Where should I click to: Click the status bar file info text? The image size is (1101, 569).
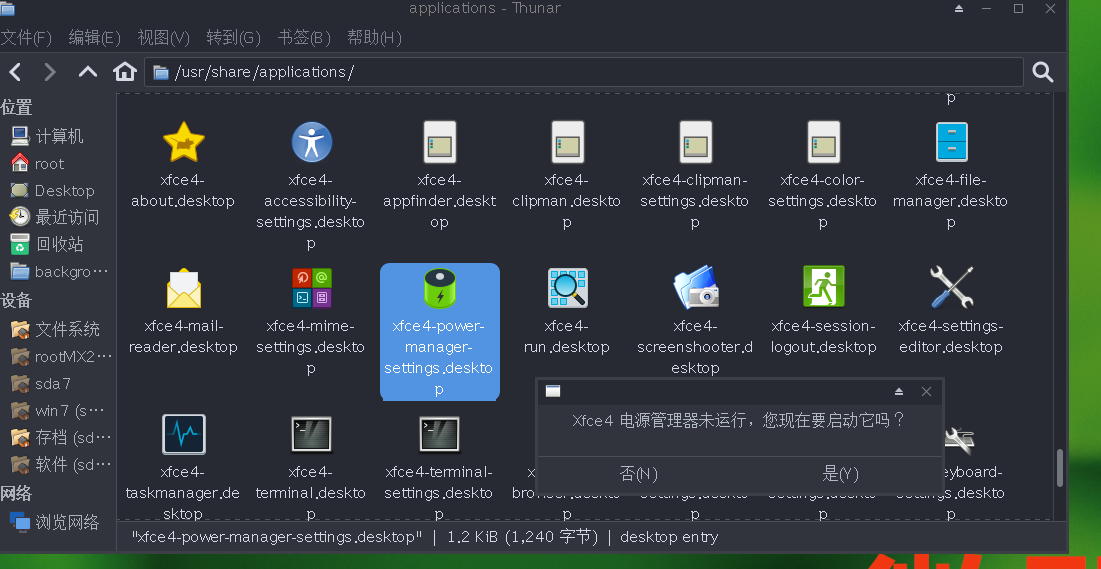click(425, 538)
